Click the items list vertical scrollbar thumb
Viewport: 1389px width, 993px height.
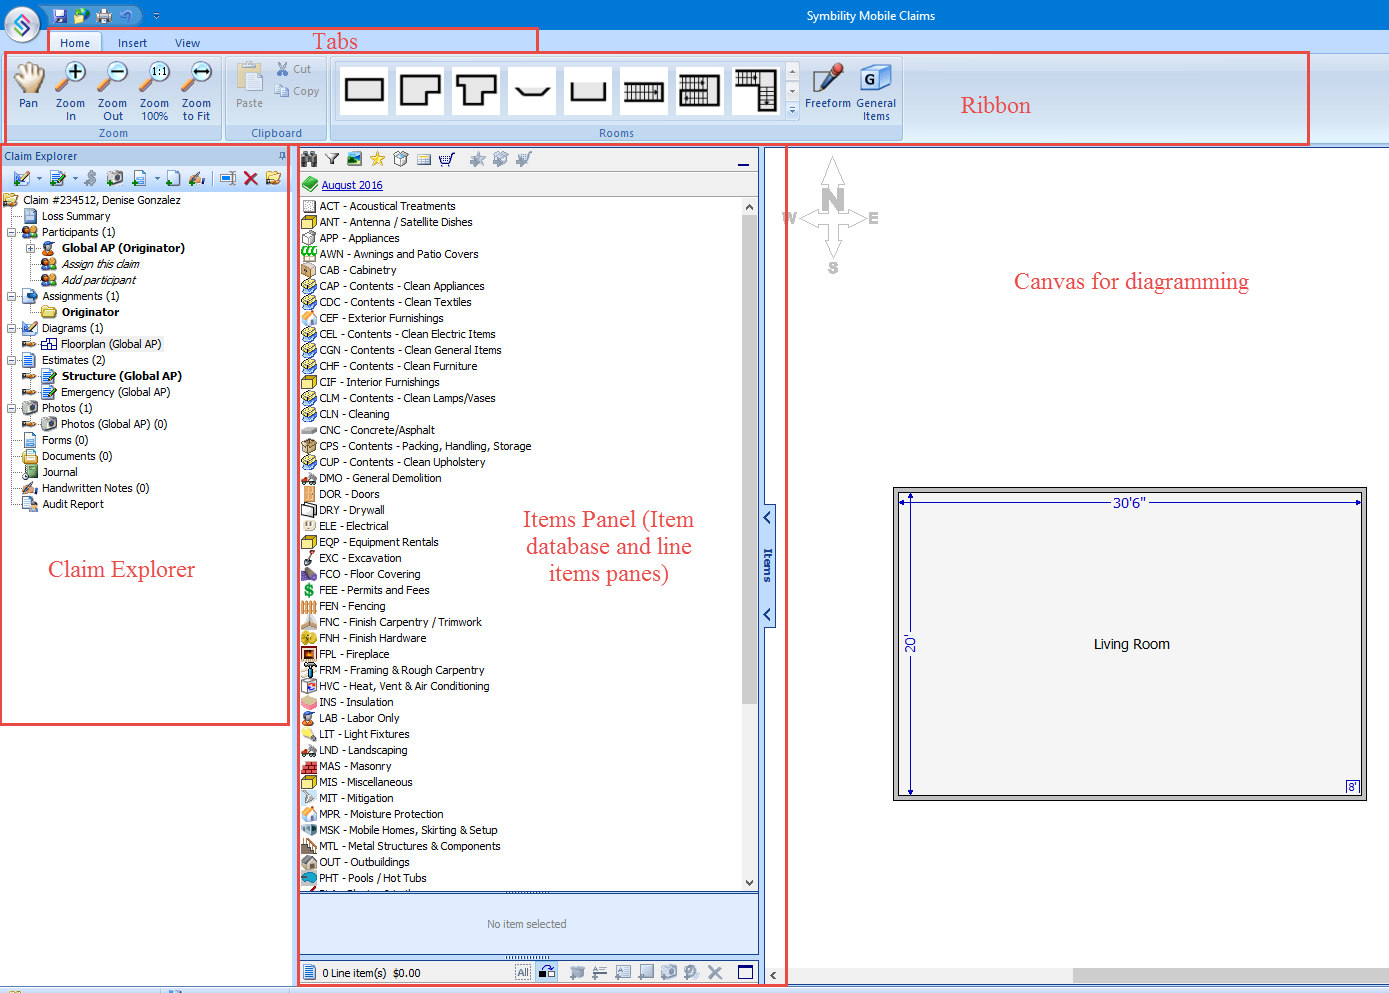(x=750, y=459)
